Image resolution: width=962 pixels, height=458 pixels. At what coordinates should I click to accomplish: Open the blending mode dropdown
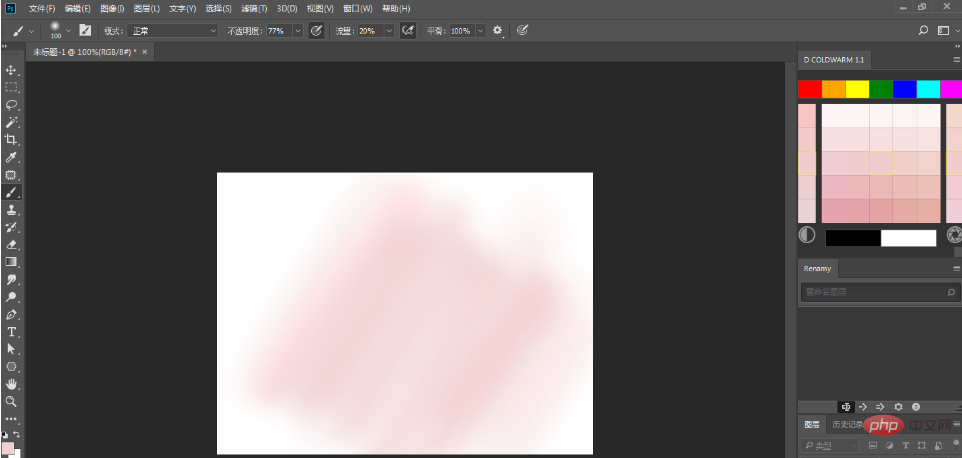(172, 30)
